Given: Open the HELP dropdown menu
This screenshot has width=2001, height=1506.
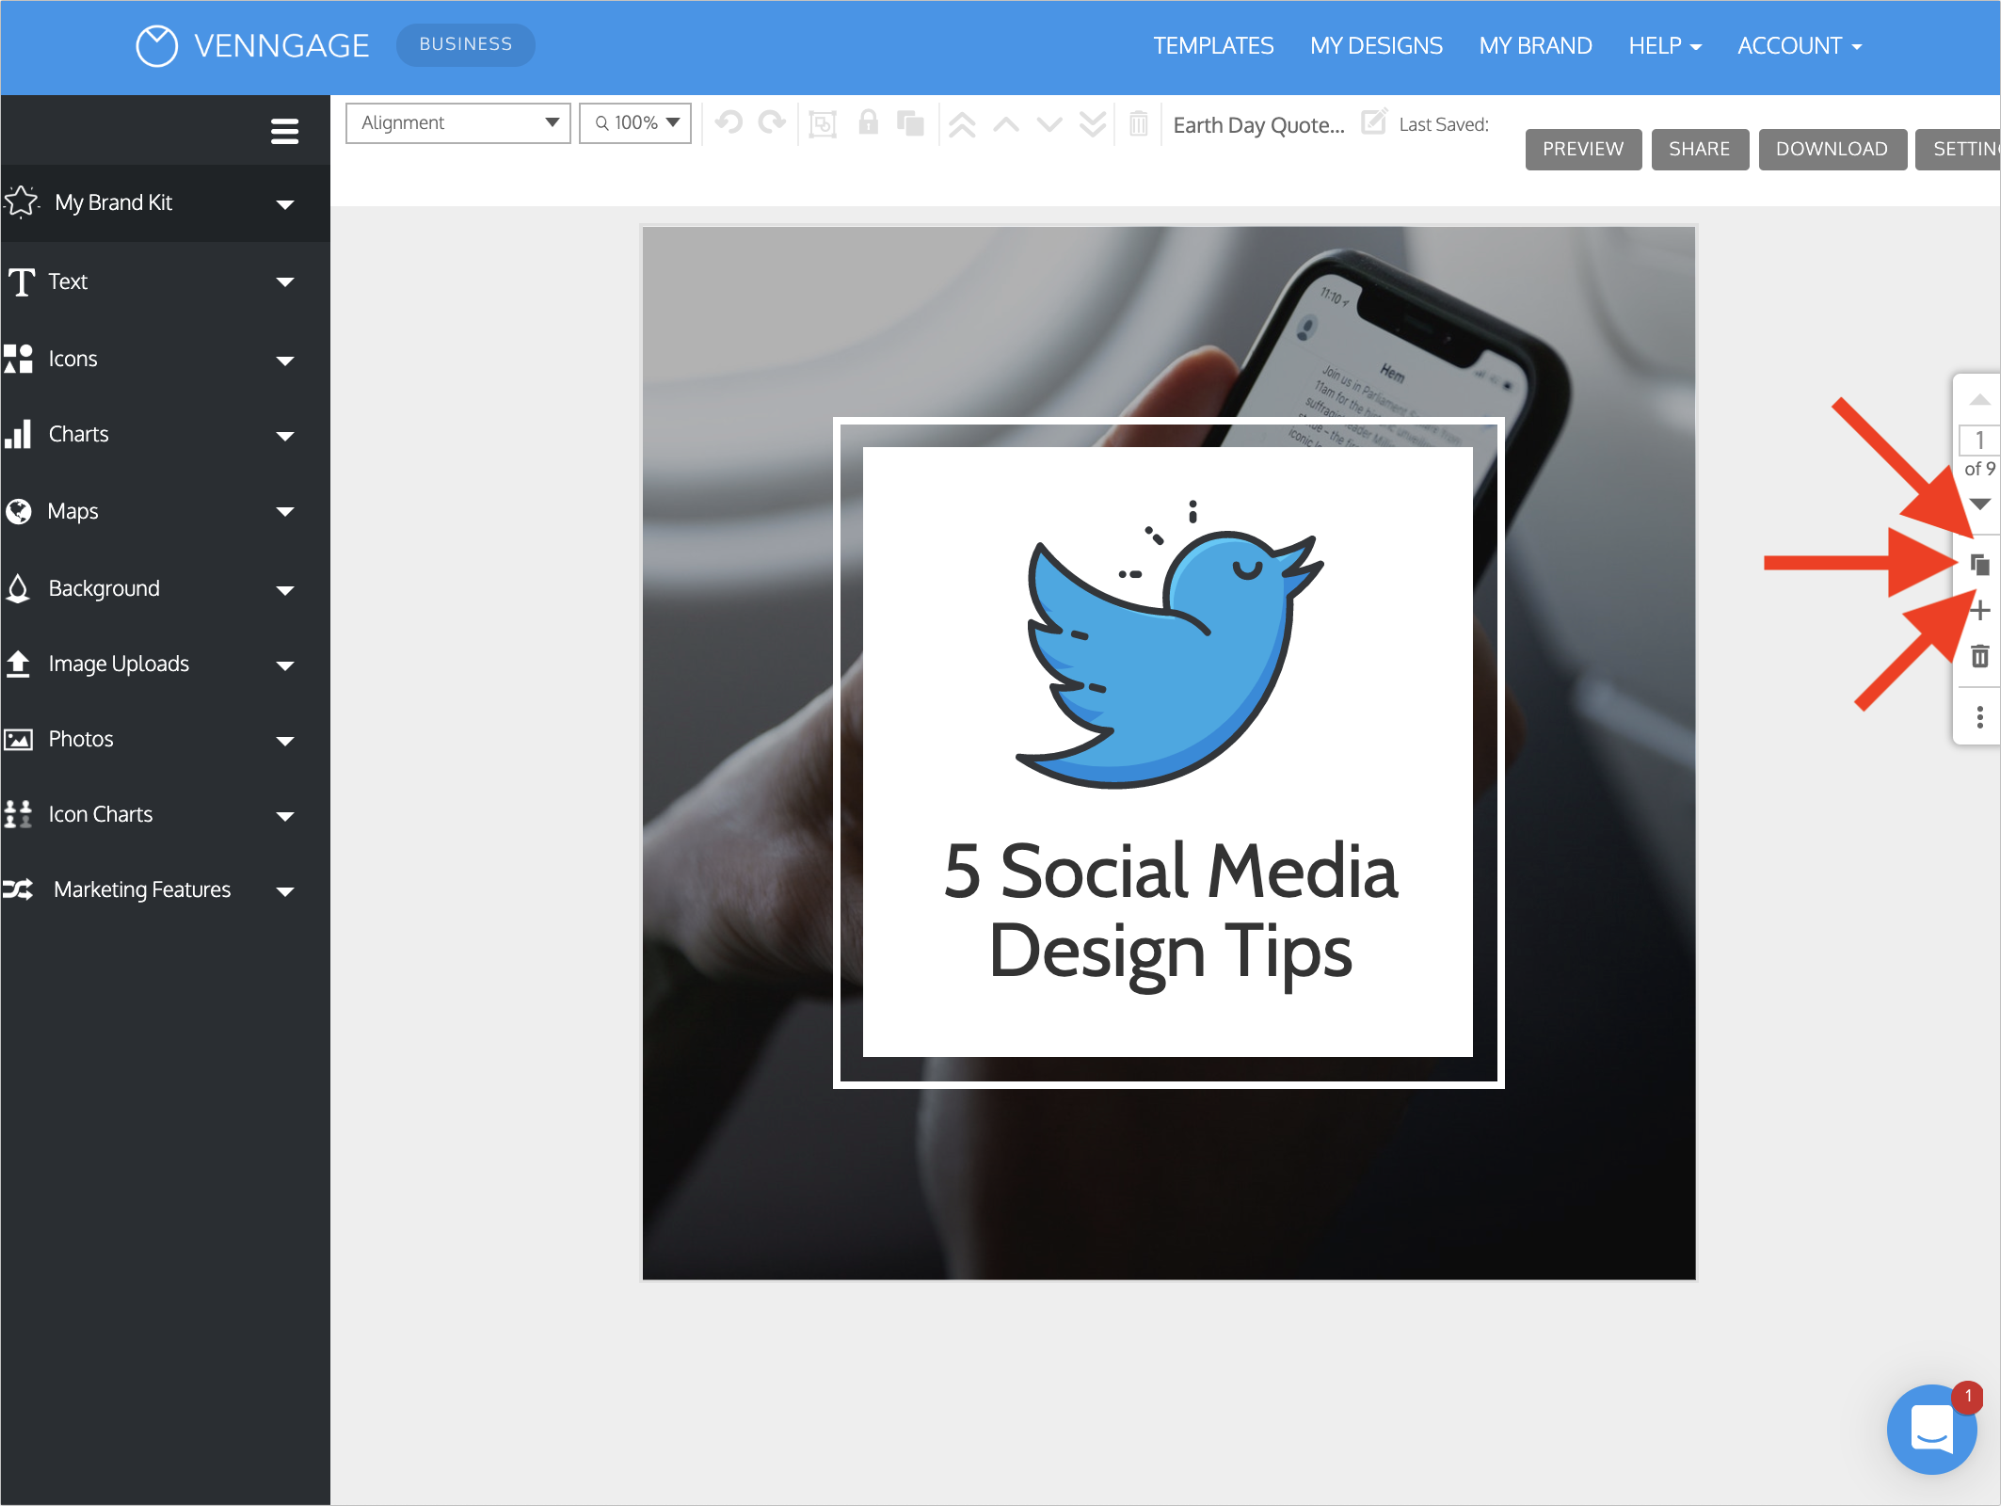Looking at the screenshot, I should click(x=1664, y=46).
